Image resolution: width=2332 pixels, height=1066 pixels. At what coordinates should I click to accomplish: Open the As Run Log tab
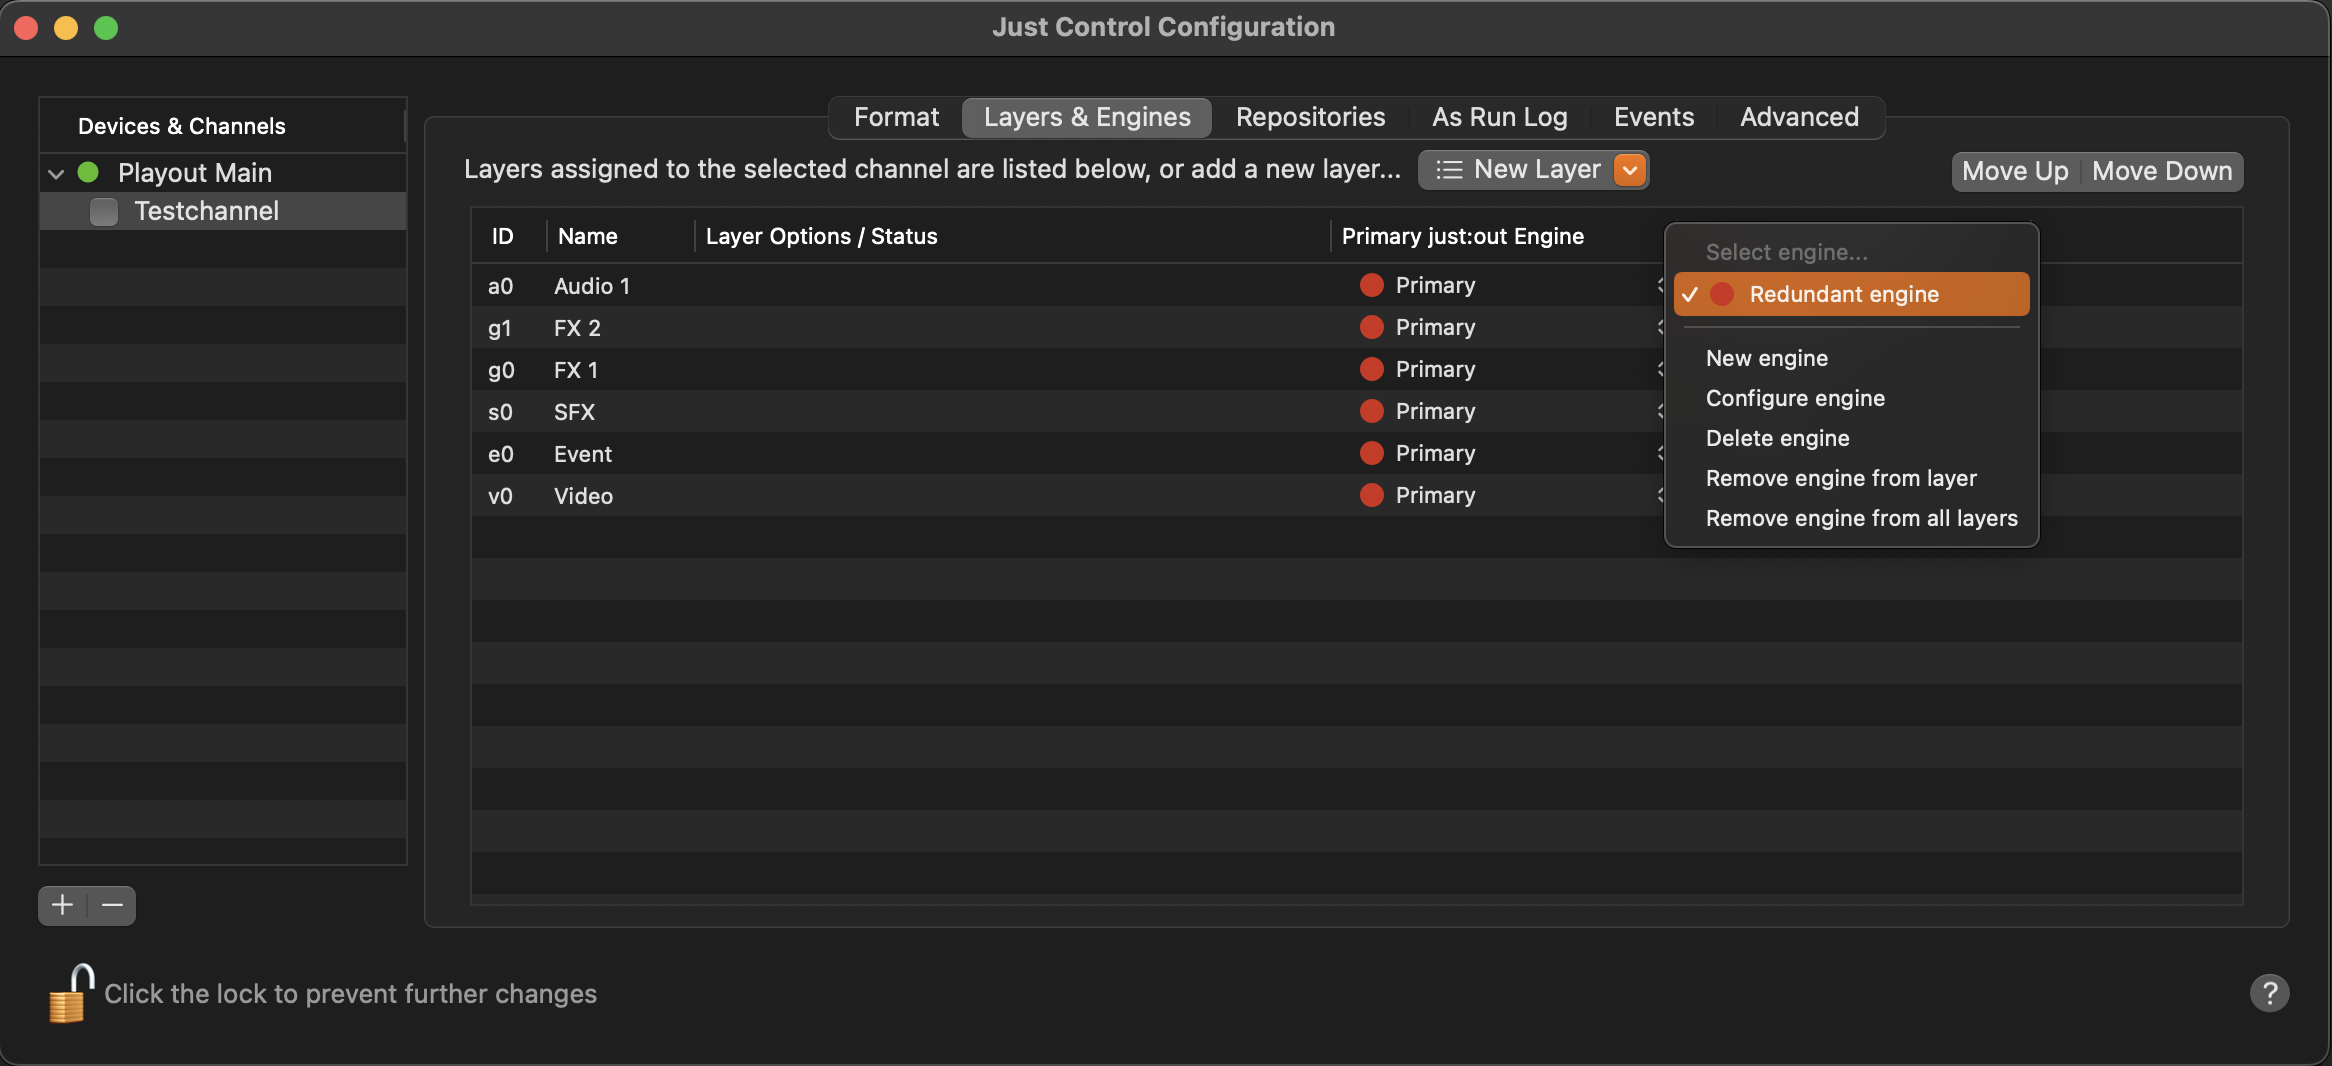point(1499,117)
